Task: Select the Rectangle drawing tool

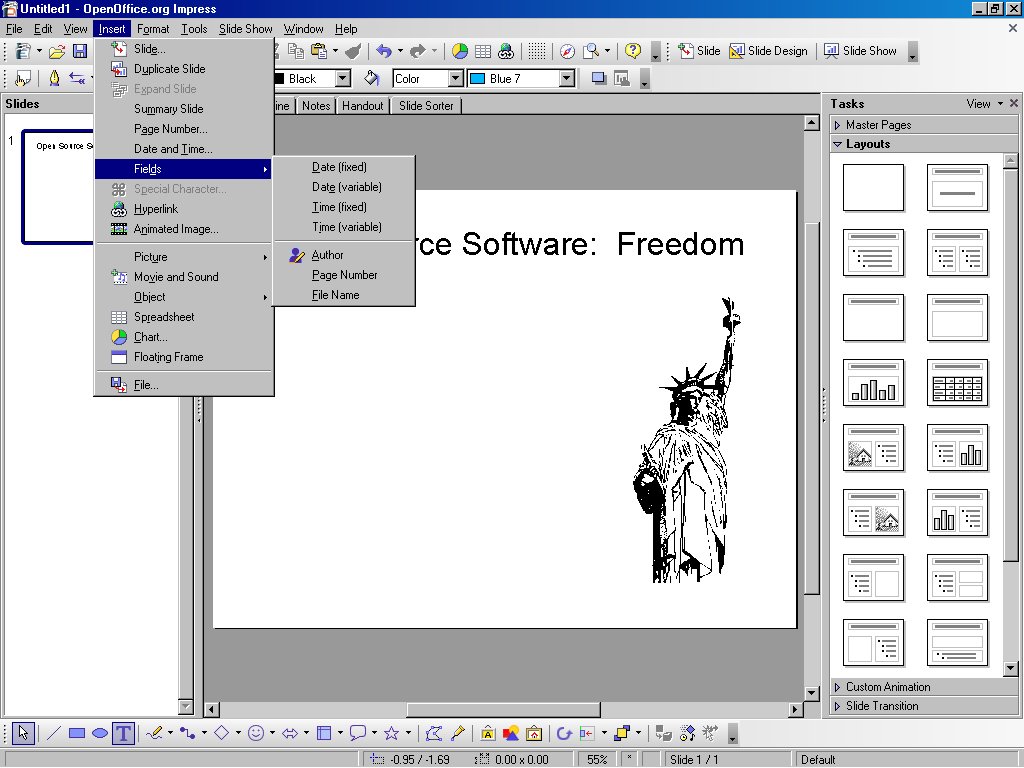Action: pos(77,733)
